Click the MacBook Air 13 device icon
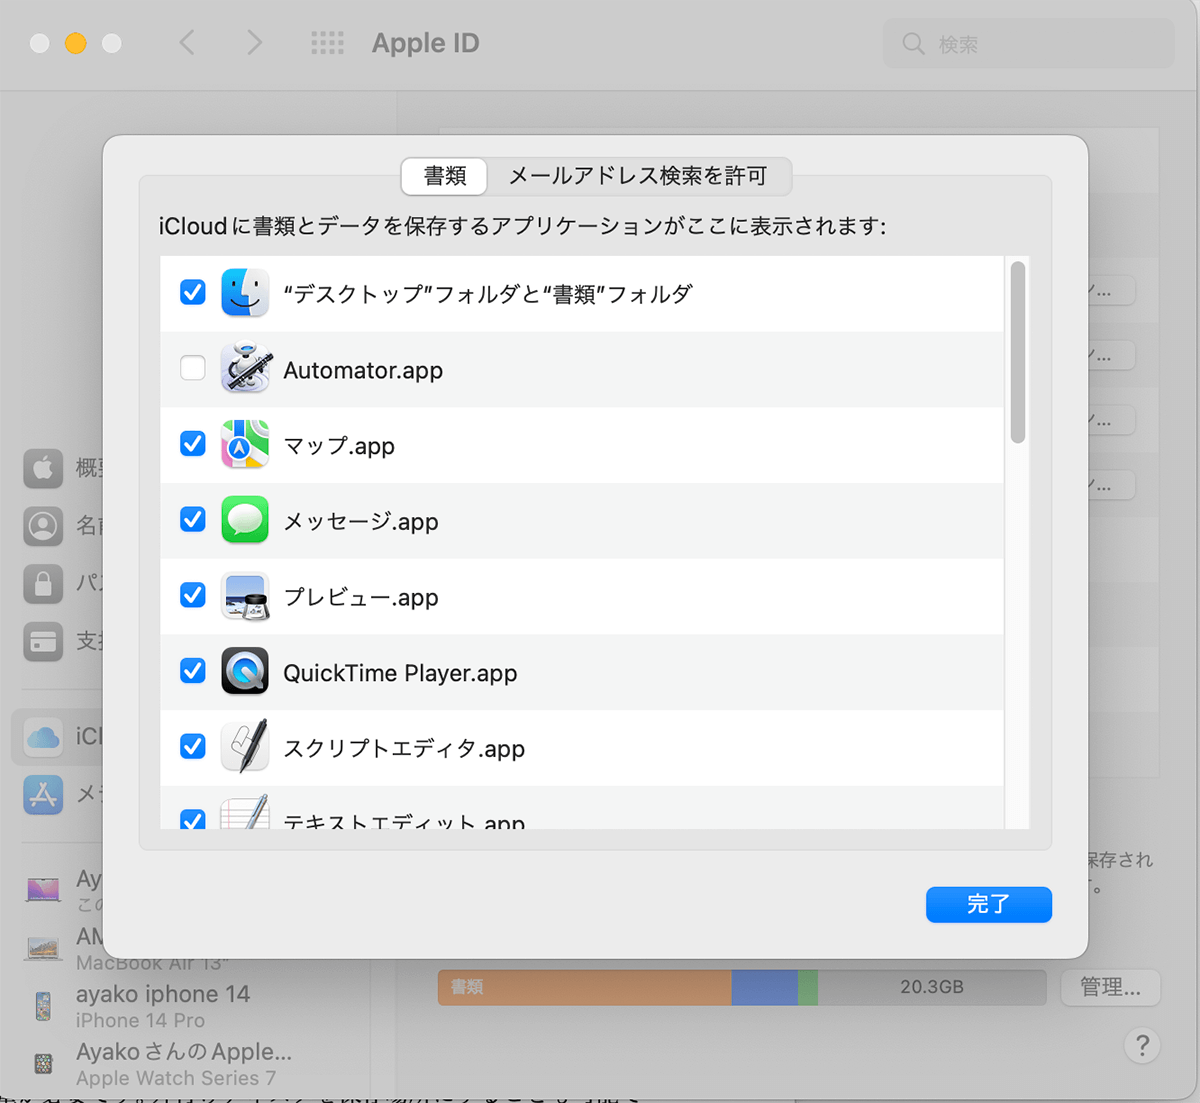Screen dimensions: 1200x1103 43,947
